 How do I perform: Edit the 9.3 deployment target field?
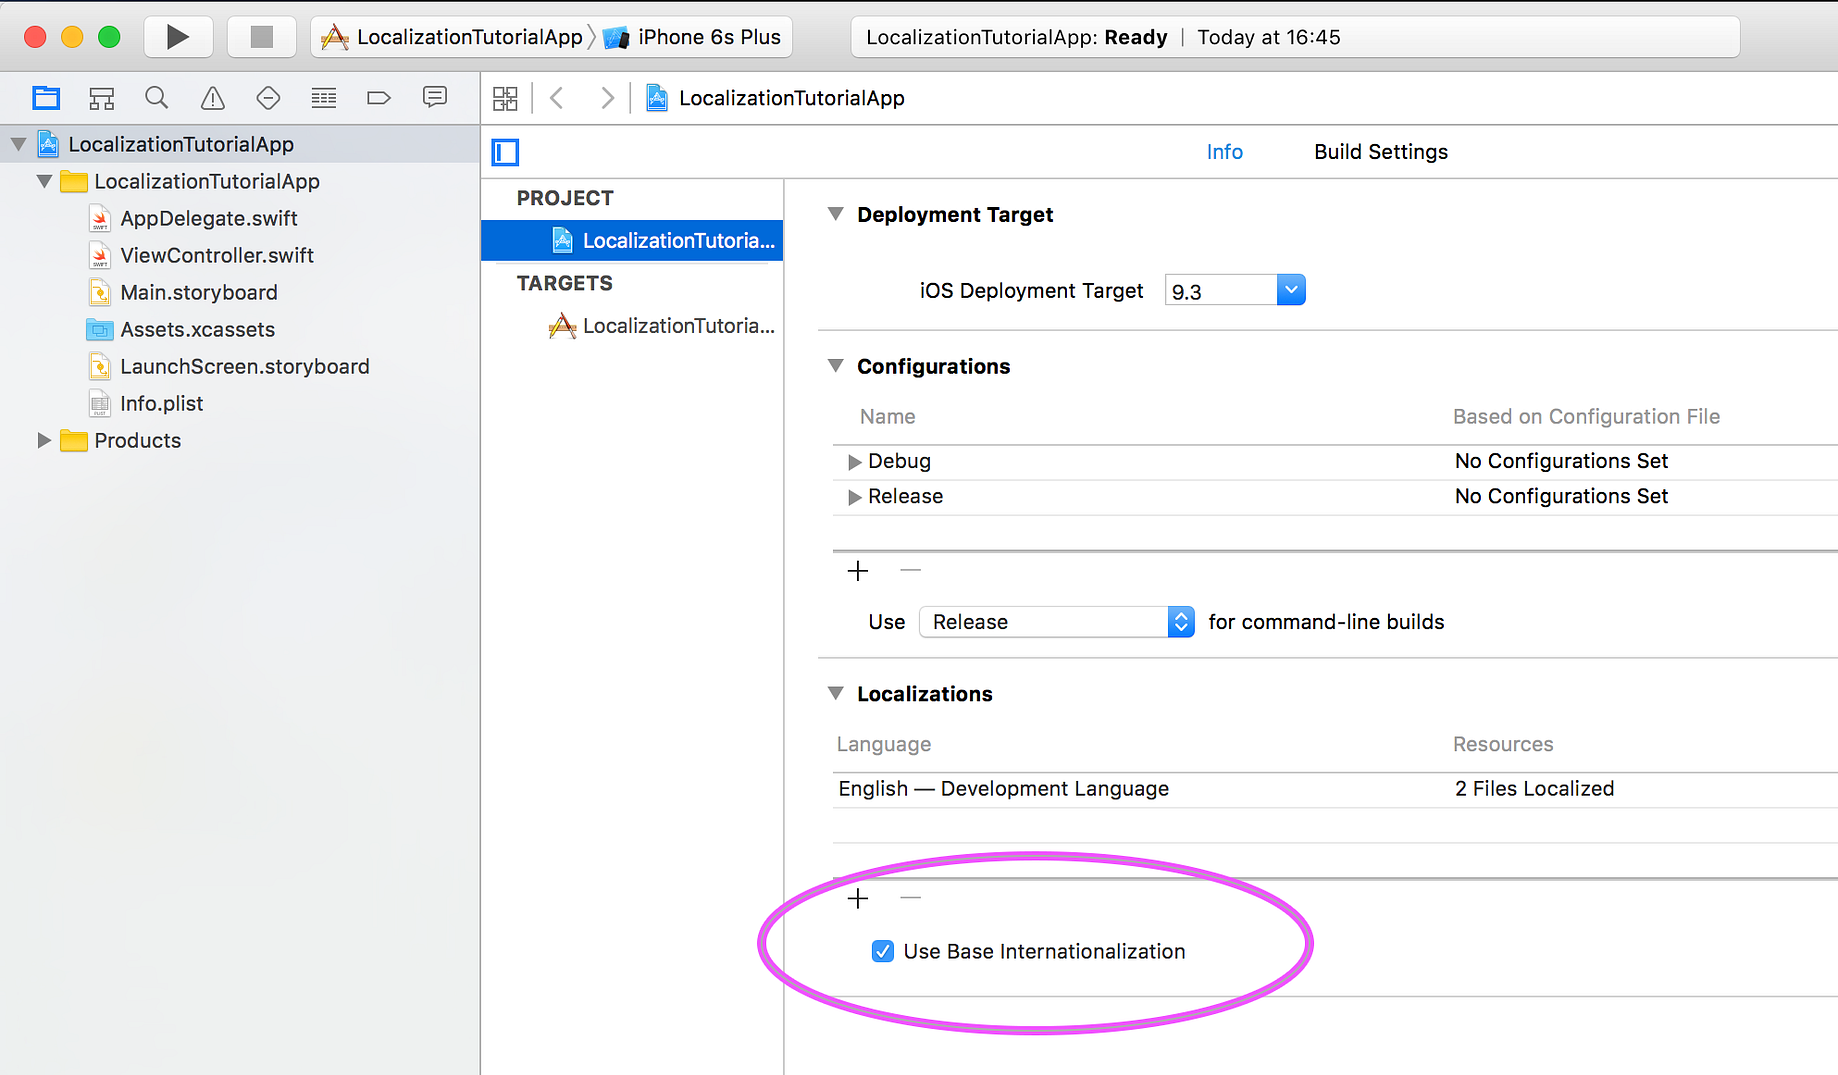[1221, 291]
